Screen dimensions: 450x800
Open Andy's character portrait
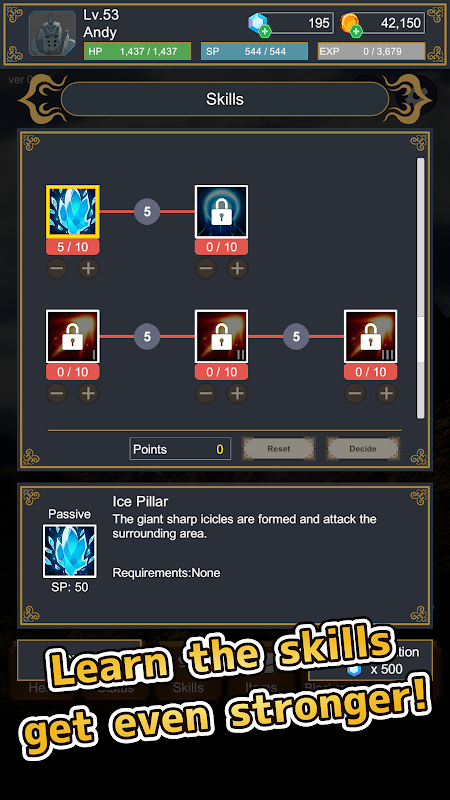click(52, 34)
